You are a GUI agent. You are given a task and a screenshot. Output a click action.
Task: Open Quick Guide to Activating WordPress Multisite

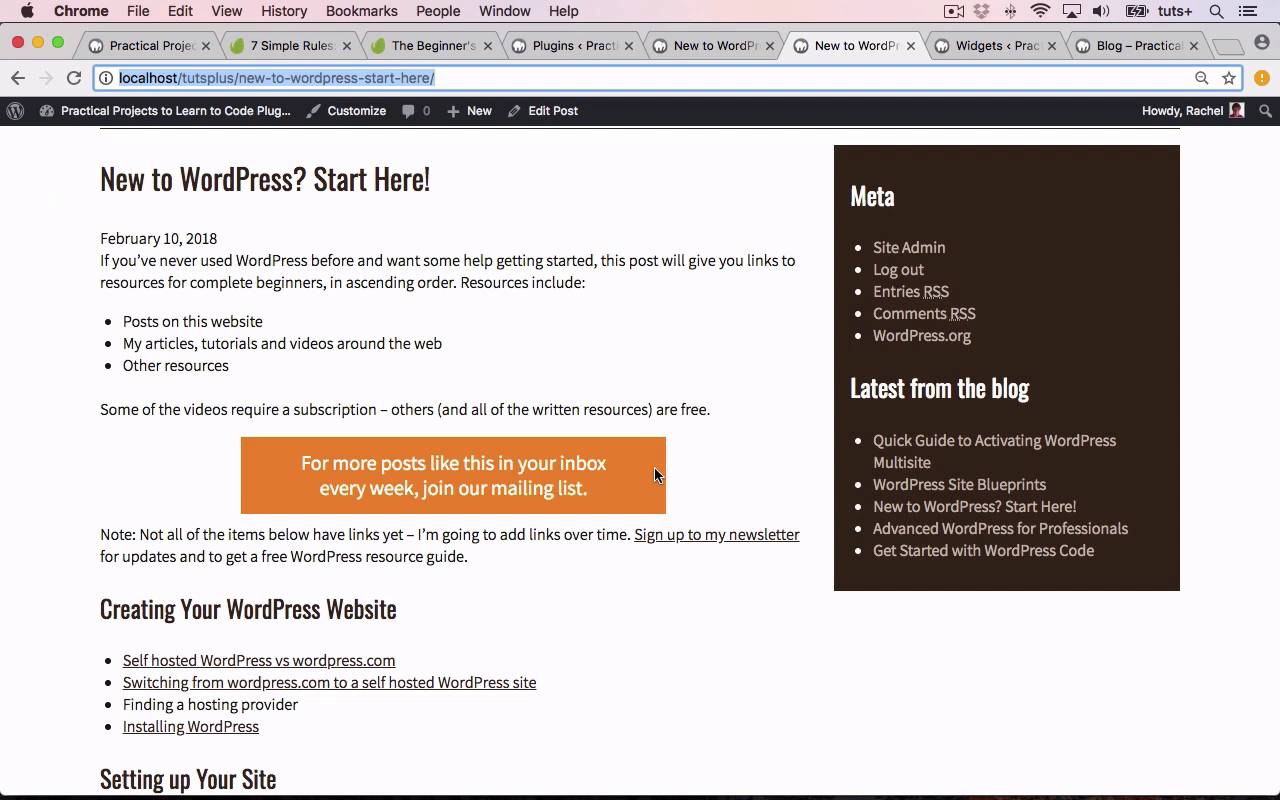click(994, 451)
